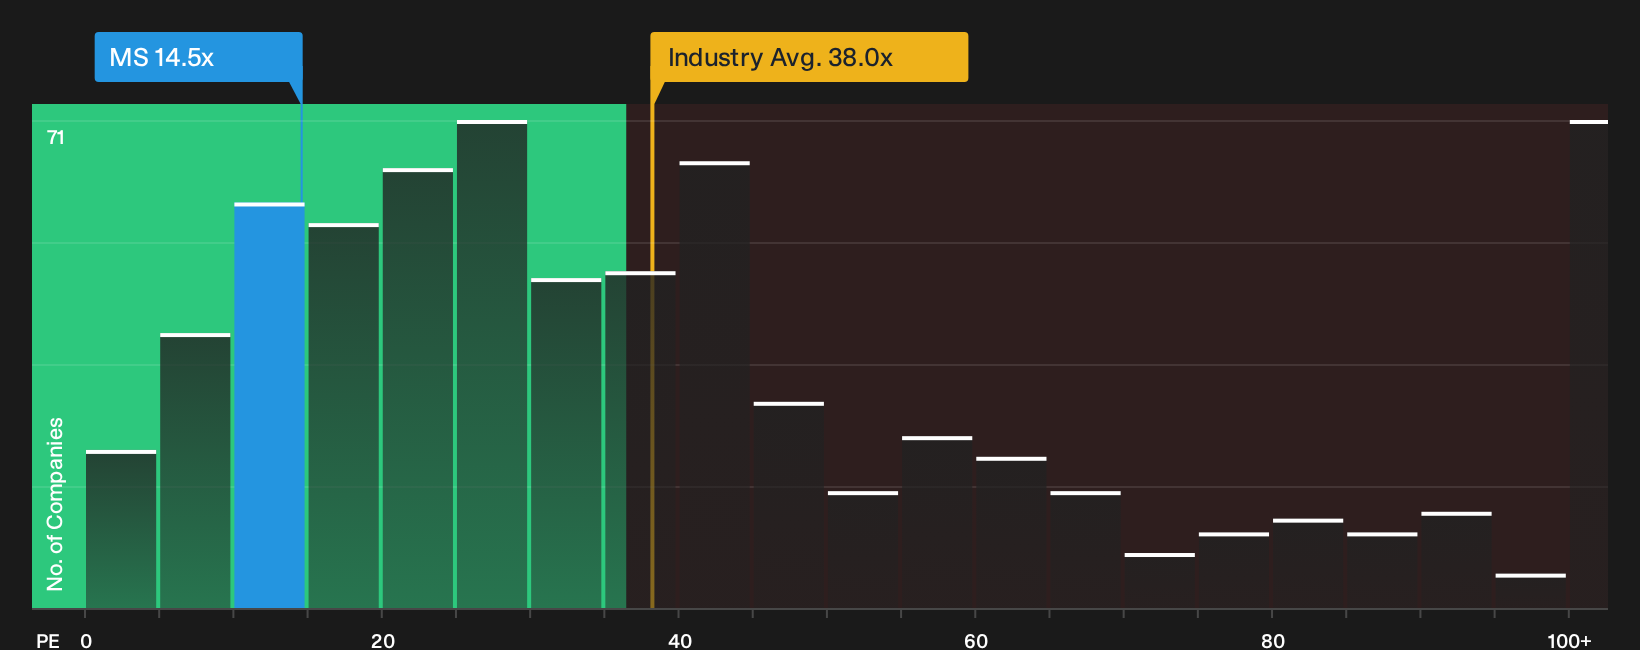The width and height of the screenshot is (1640, 650).
Task: Click the bar starting at PE 55
Action: pos(937,522)
